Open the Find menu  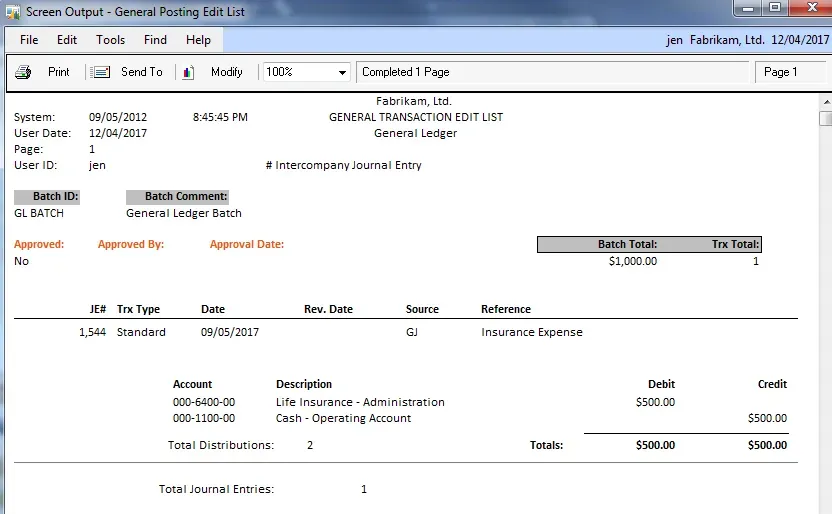pyautogui.click(x=155, y=40)
